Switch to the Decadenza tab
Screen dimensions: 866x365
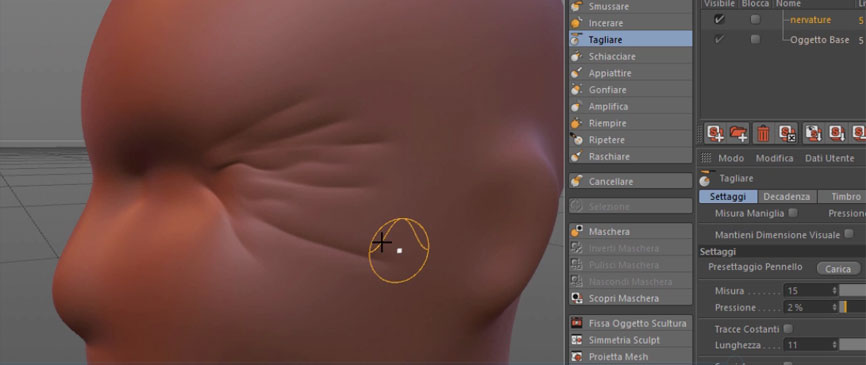786,197
